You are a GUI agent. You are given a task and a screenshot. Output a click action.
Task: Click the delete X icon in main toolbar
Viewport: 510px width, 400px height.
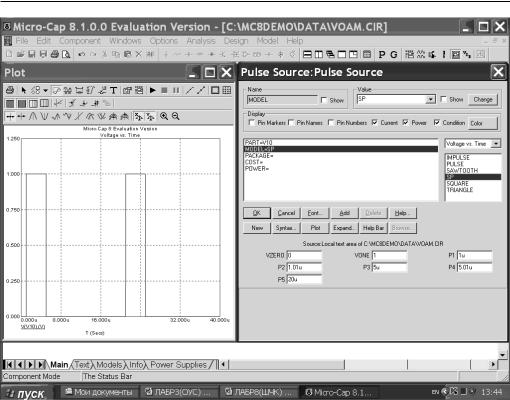139,54
